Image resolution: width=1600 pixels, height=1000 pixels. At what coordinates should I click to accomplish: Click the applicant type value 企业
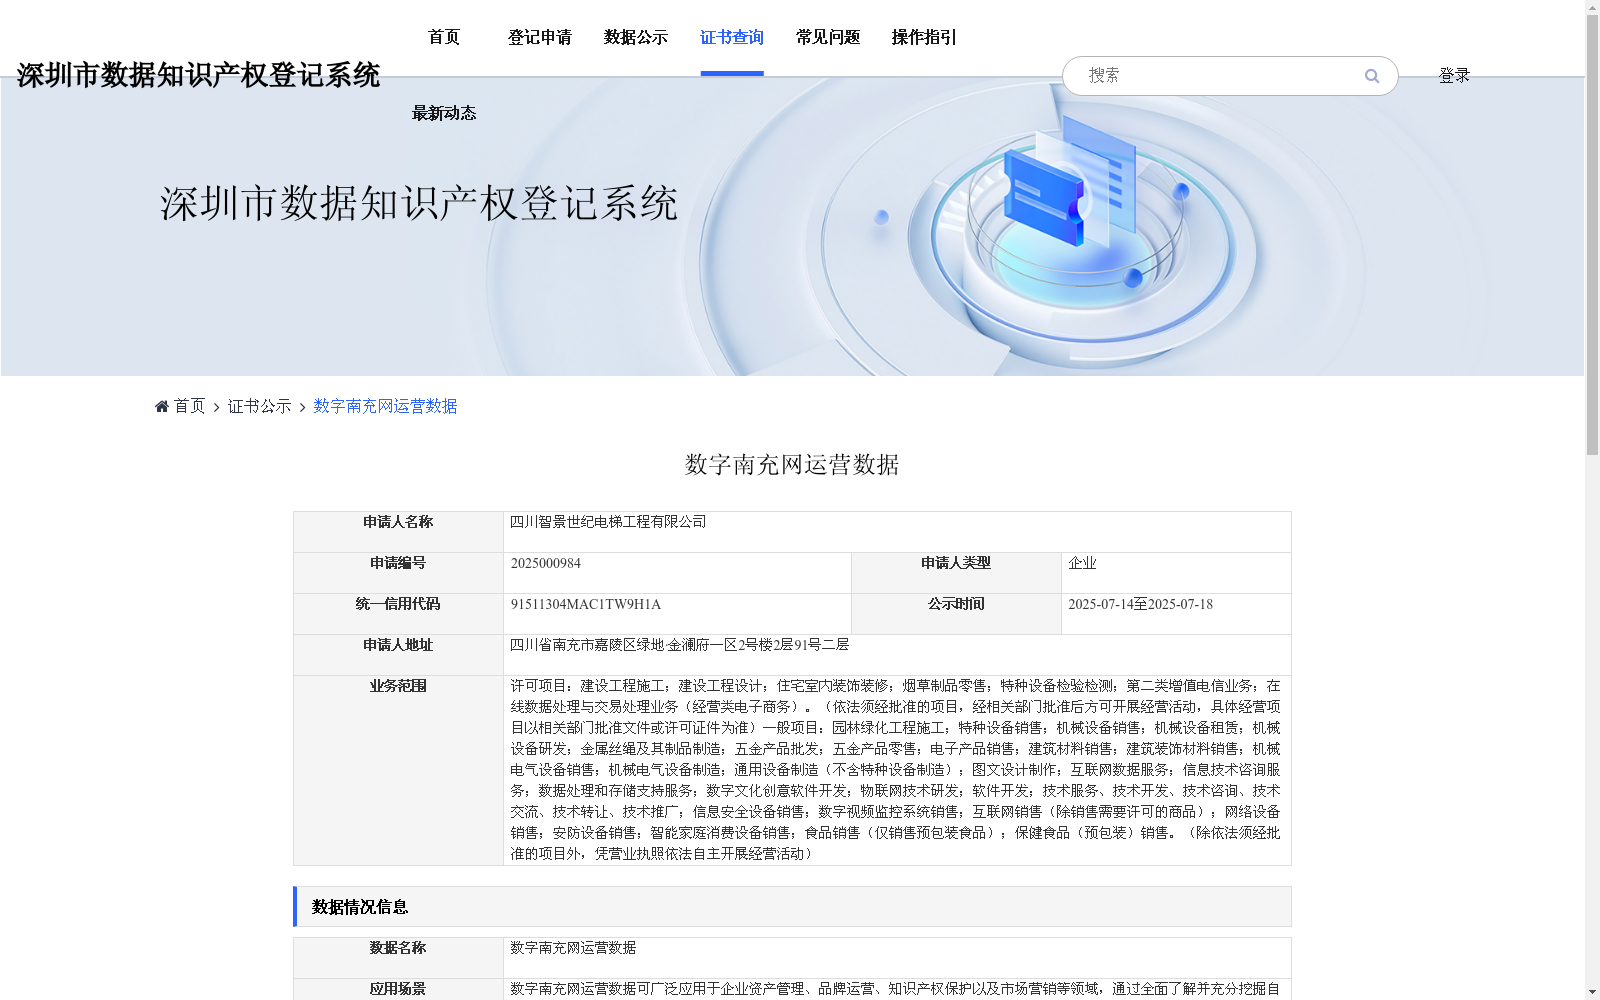1082,563
